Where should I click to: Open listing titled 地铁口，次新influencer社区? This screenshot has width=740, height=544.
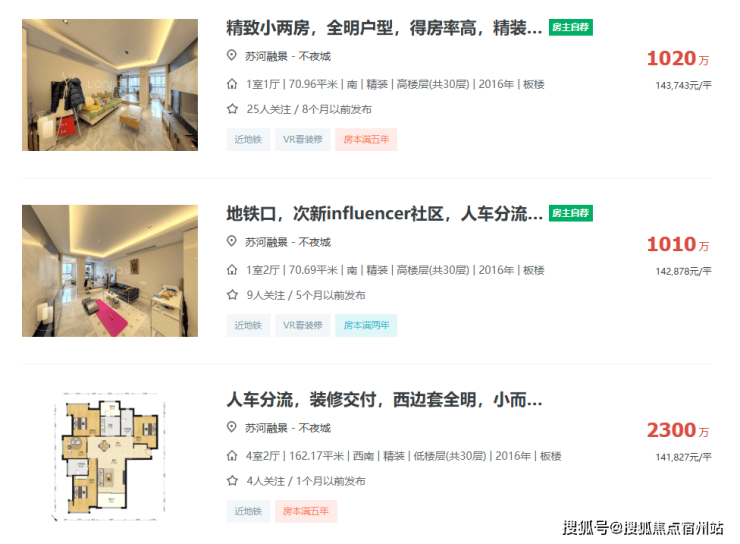[384, 214]
